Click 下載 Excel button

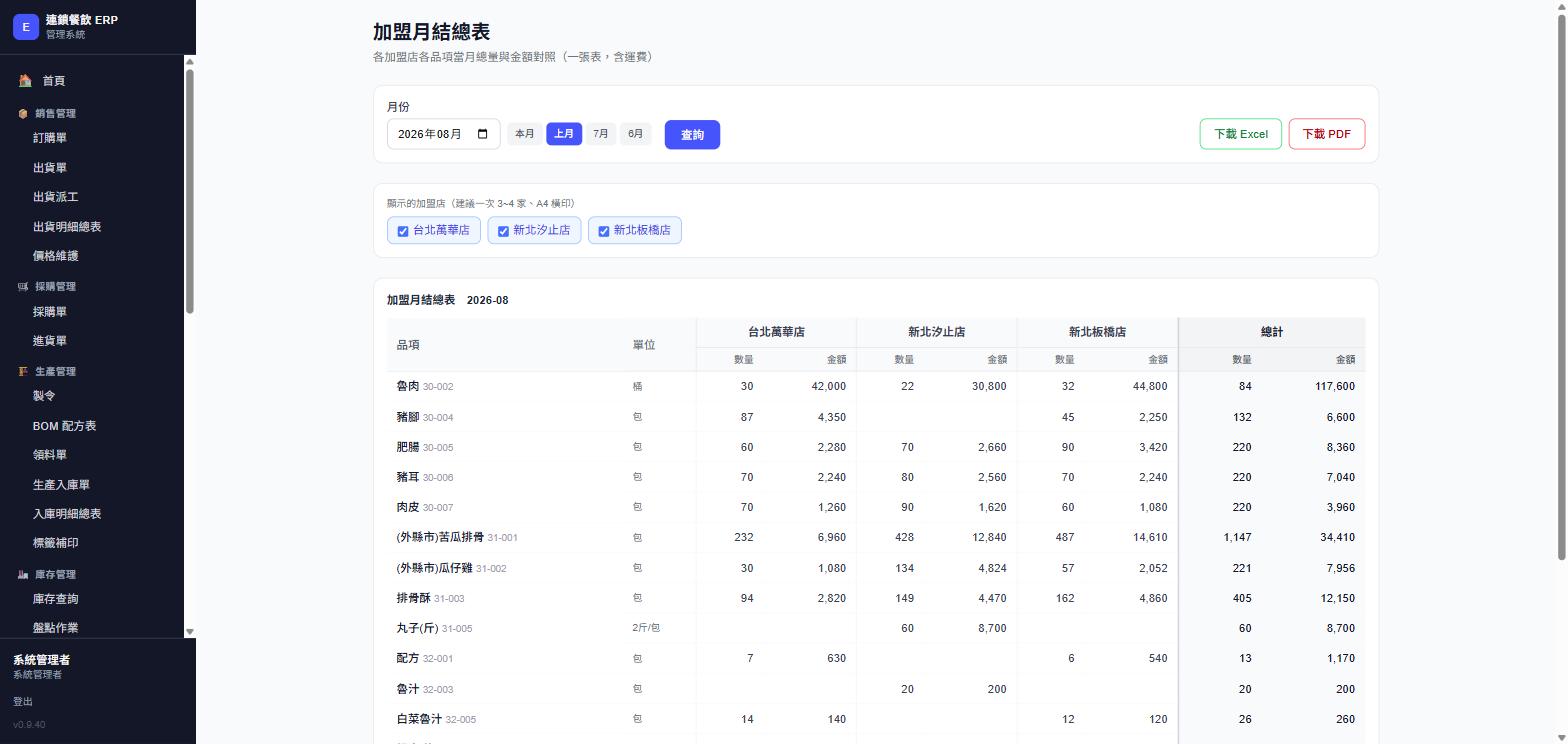1241,134
